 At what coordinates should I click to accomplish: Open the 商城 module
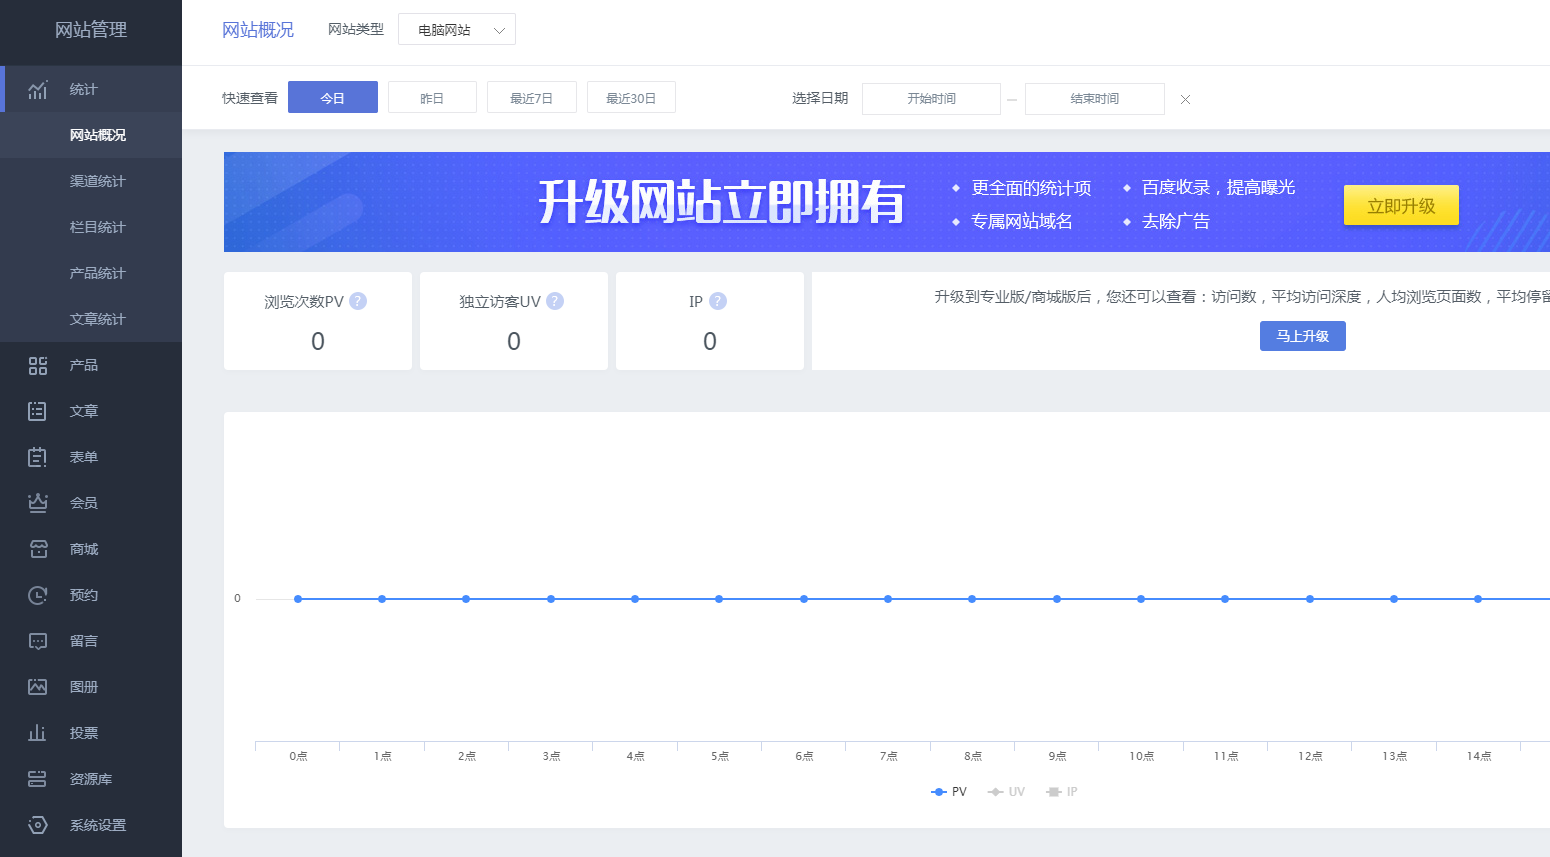[x=37, y=549]
